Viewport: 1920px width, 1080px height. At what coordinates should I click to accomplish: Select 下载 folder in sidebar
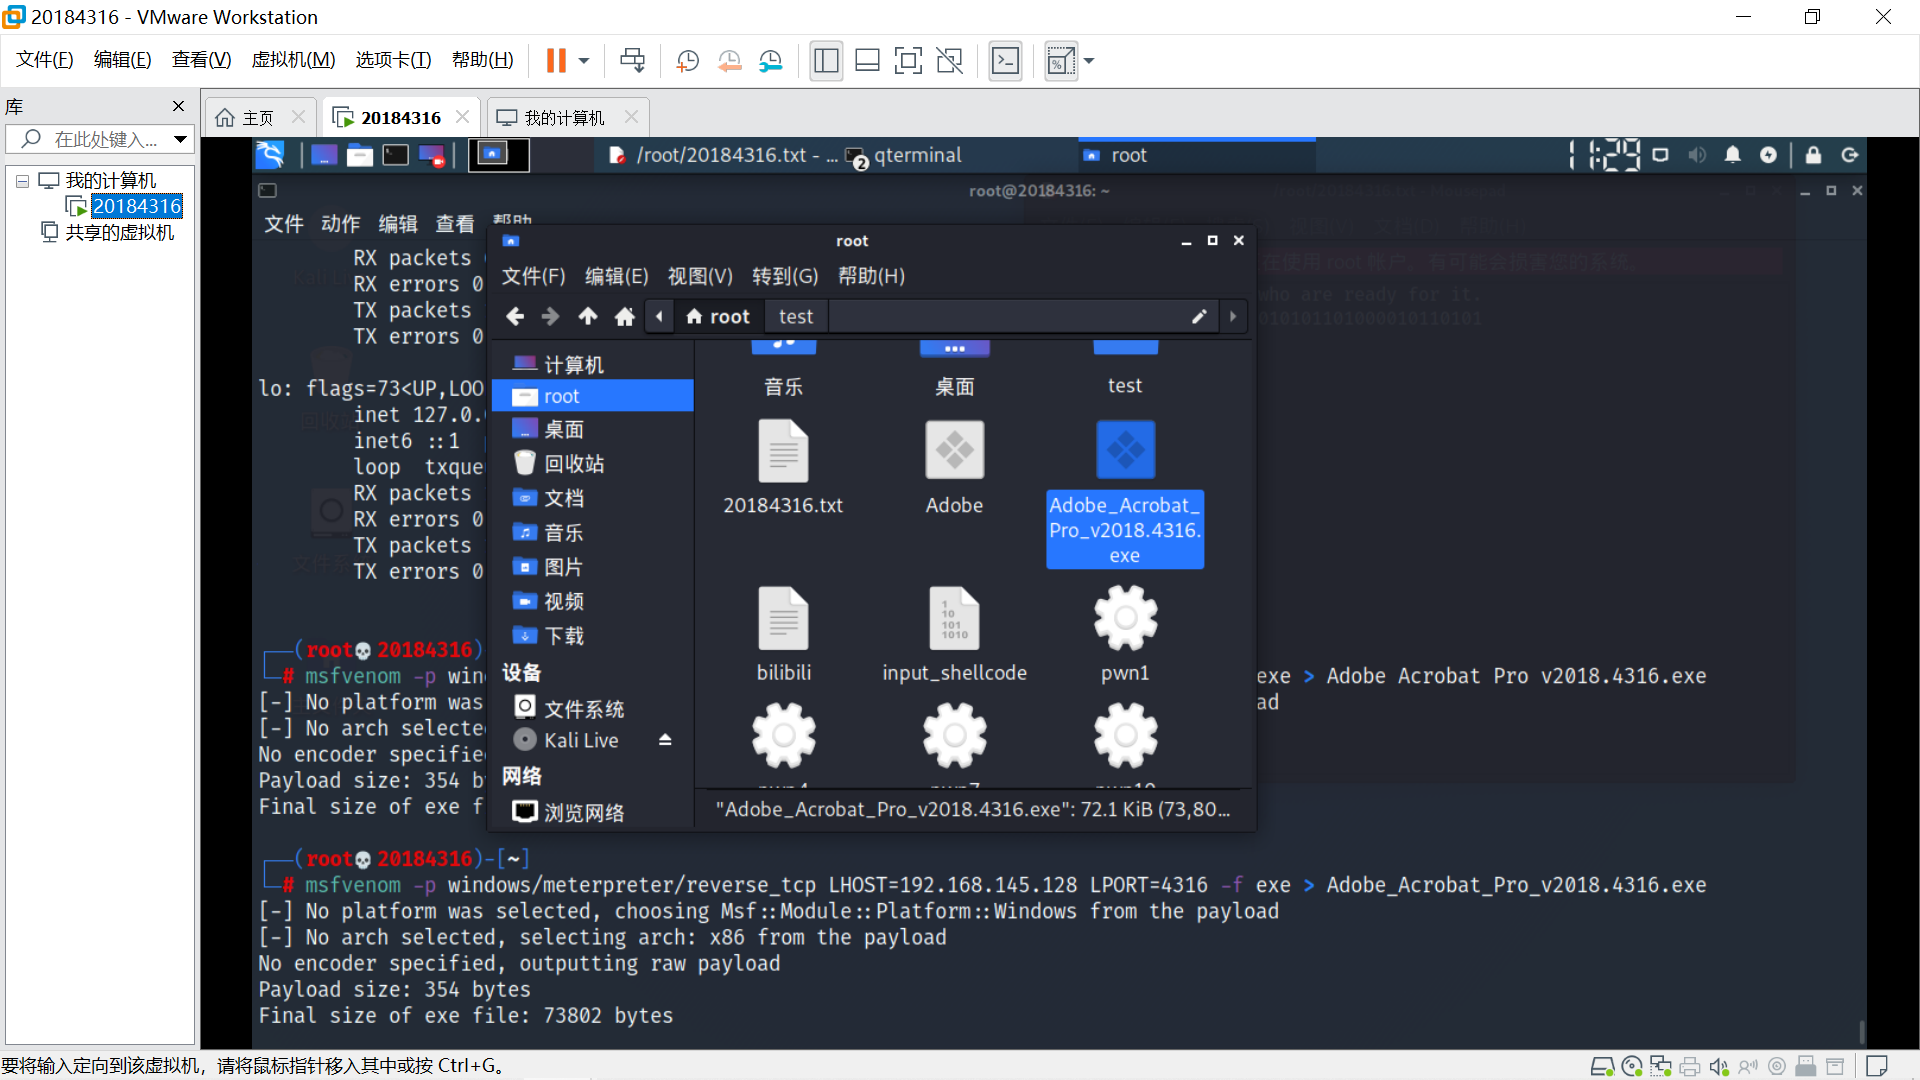pos(563,636)
